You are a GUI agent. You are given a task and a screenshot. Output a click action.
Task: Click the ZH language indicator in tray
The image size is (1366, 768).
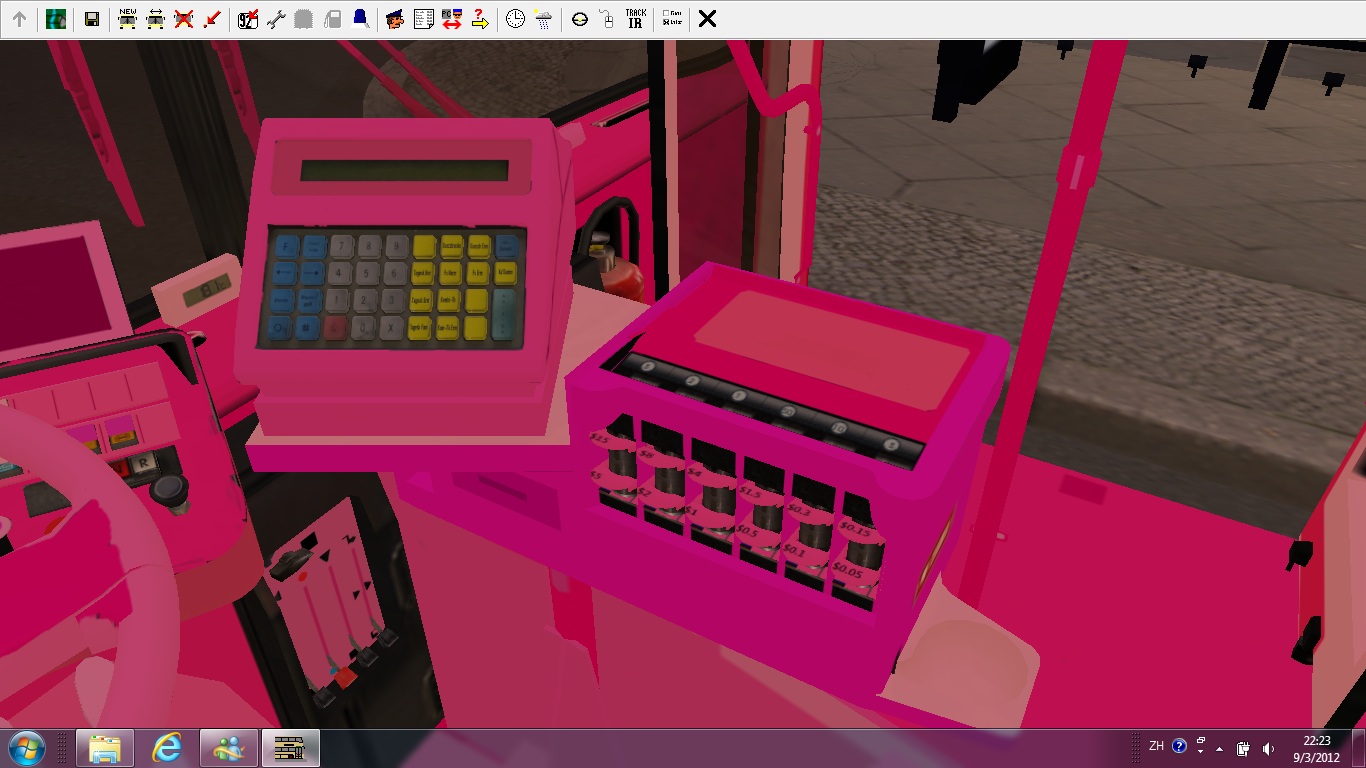point(1156,746)
